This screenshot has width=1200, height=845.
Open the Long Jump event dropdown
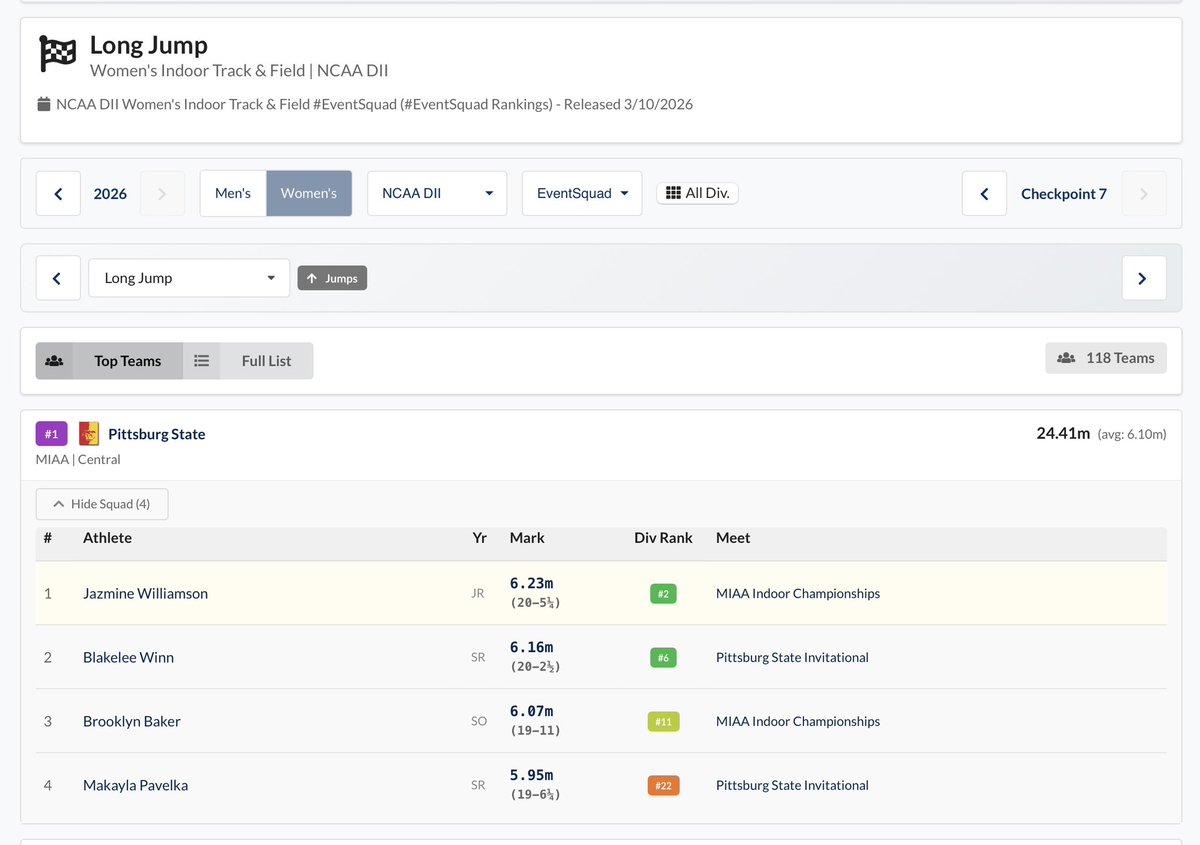189,278
